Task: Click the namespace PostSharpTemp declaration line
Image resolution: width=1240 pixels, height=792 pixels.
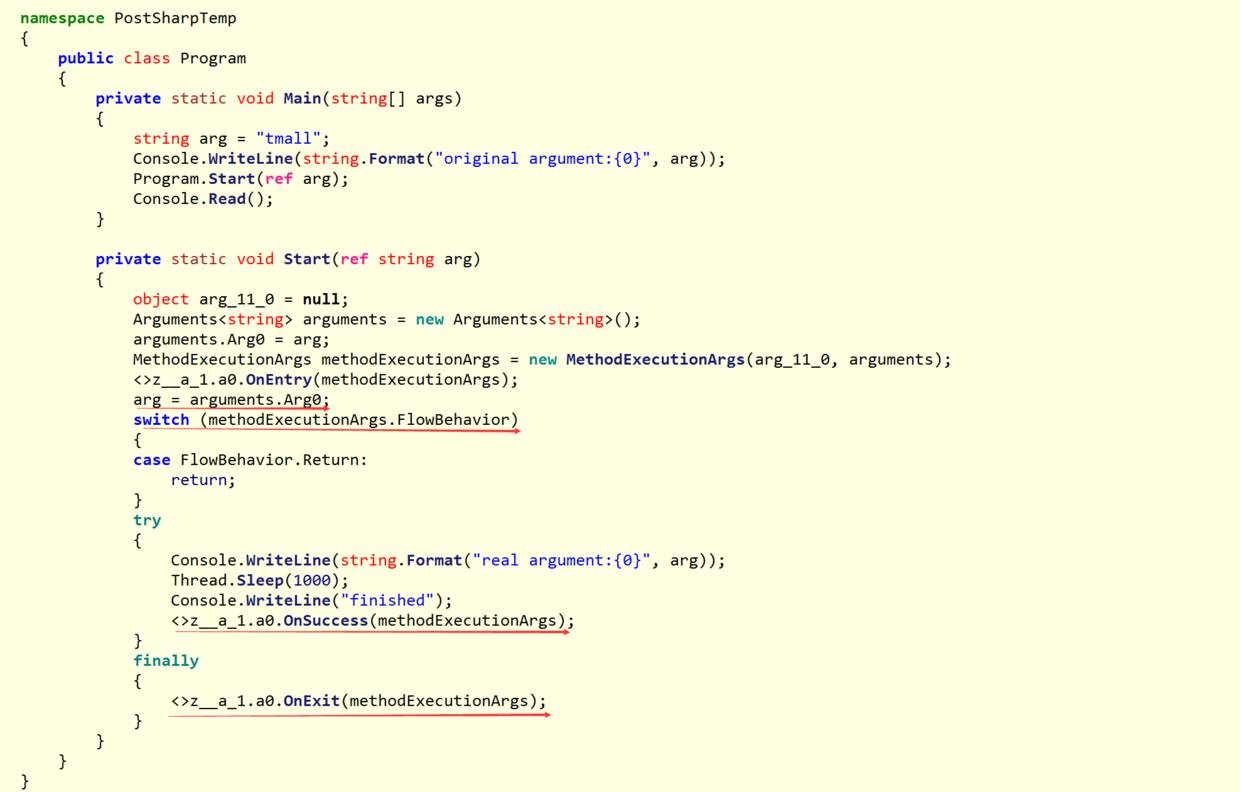Action: 128,18
